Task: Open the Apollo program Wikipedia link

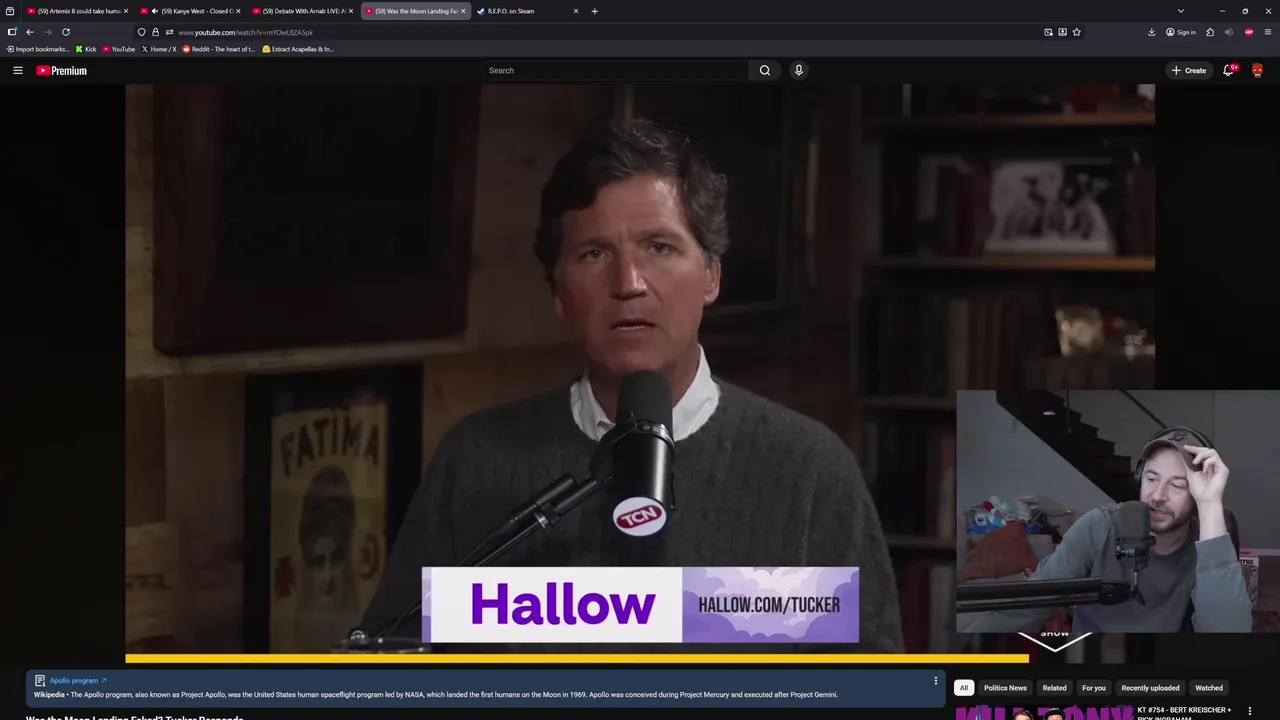Action: pyautogui.click(x=77, y=680)
